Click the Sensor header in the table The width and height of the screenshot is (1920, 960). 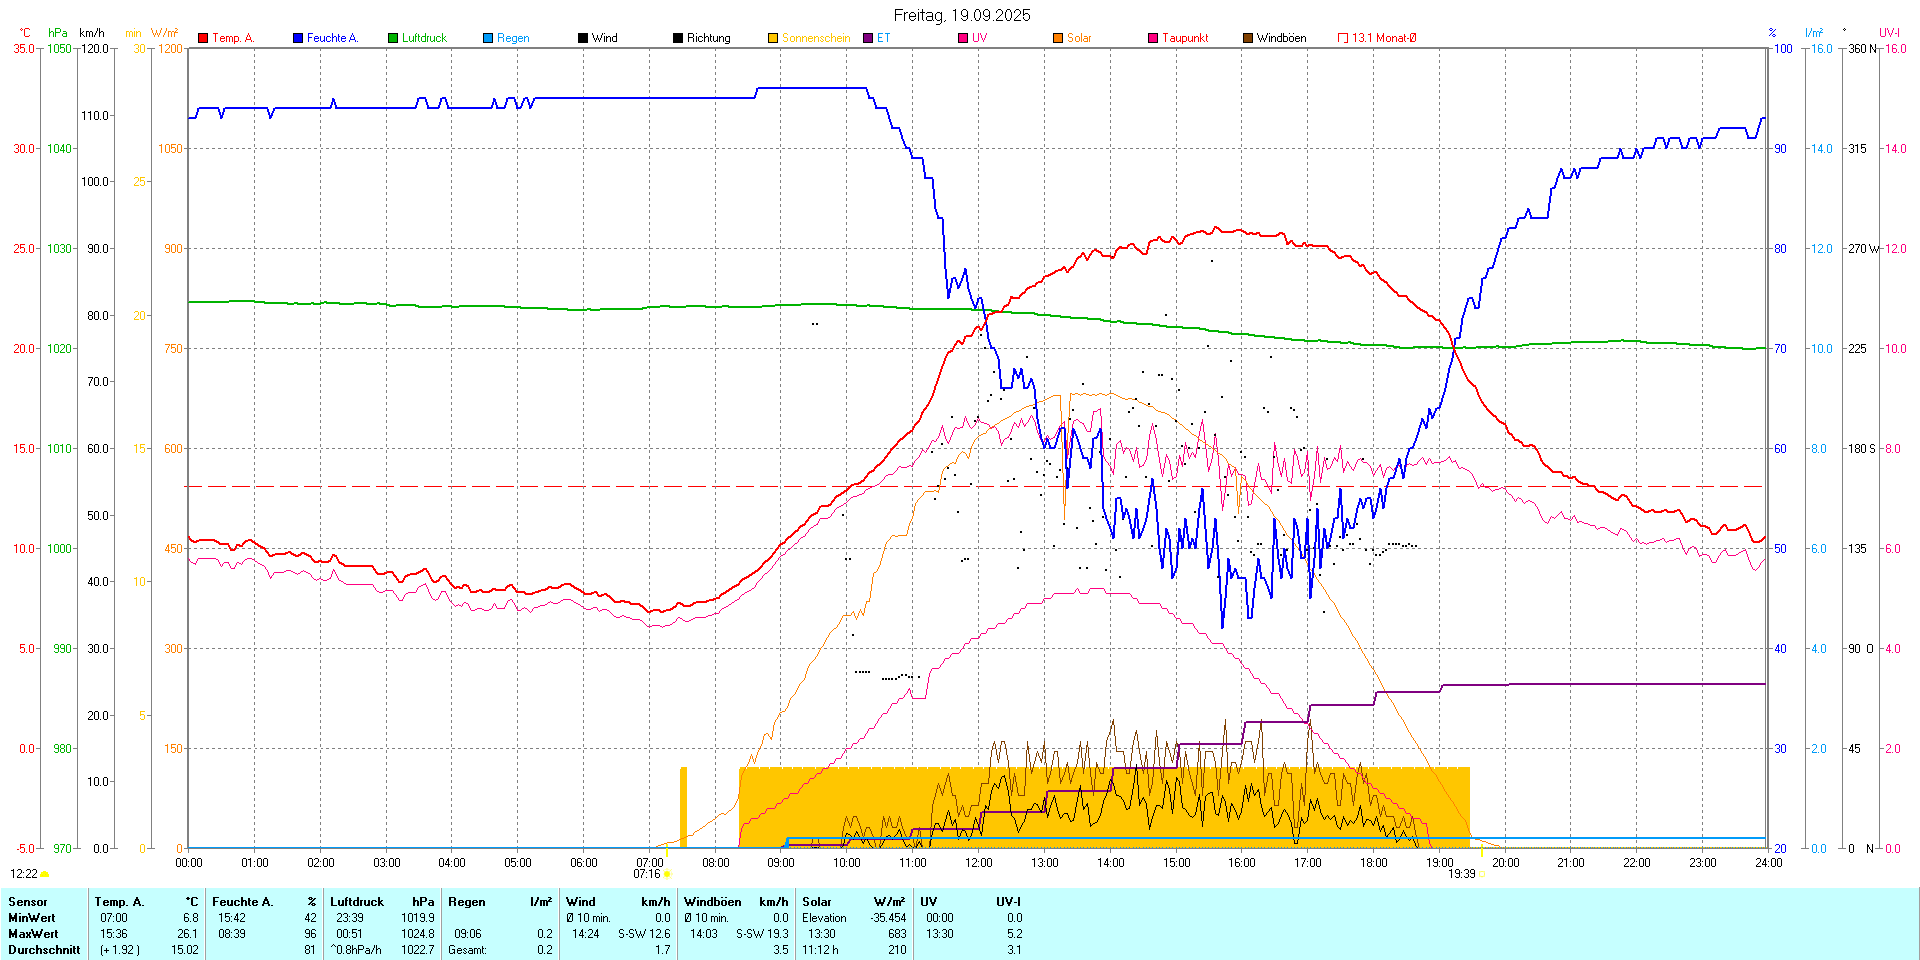pos(28,902)
